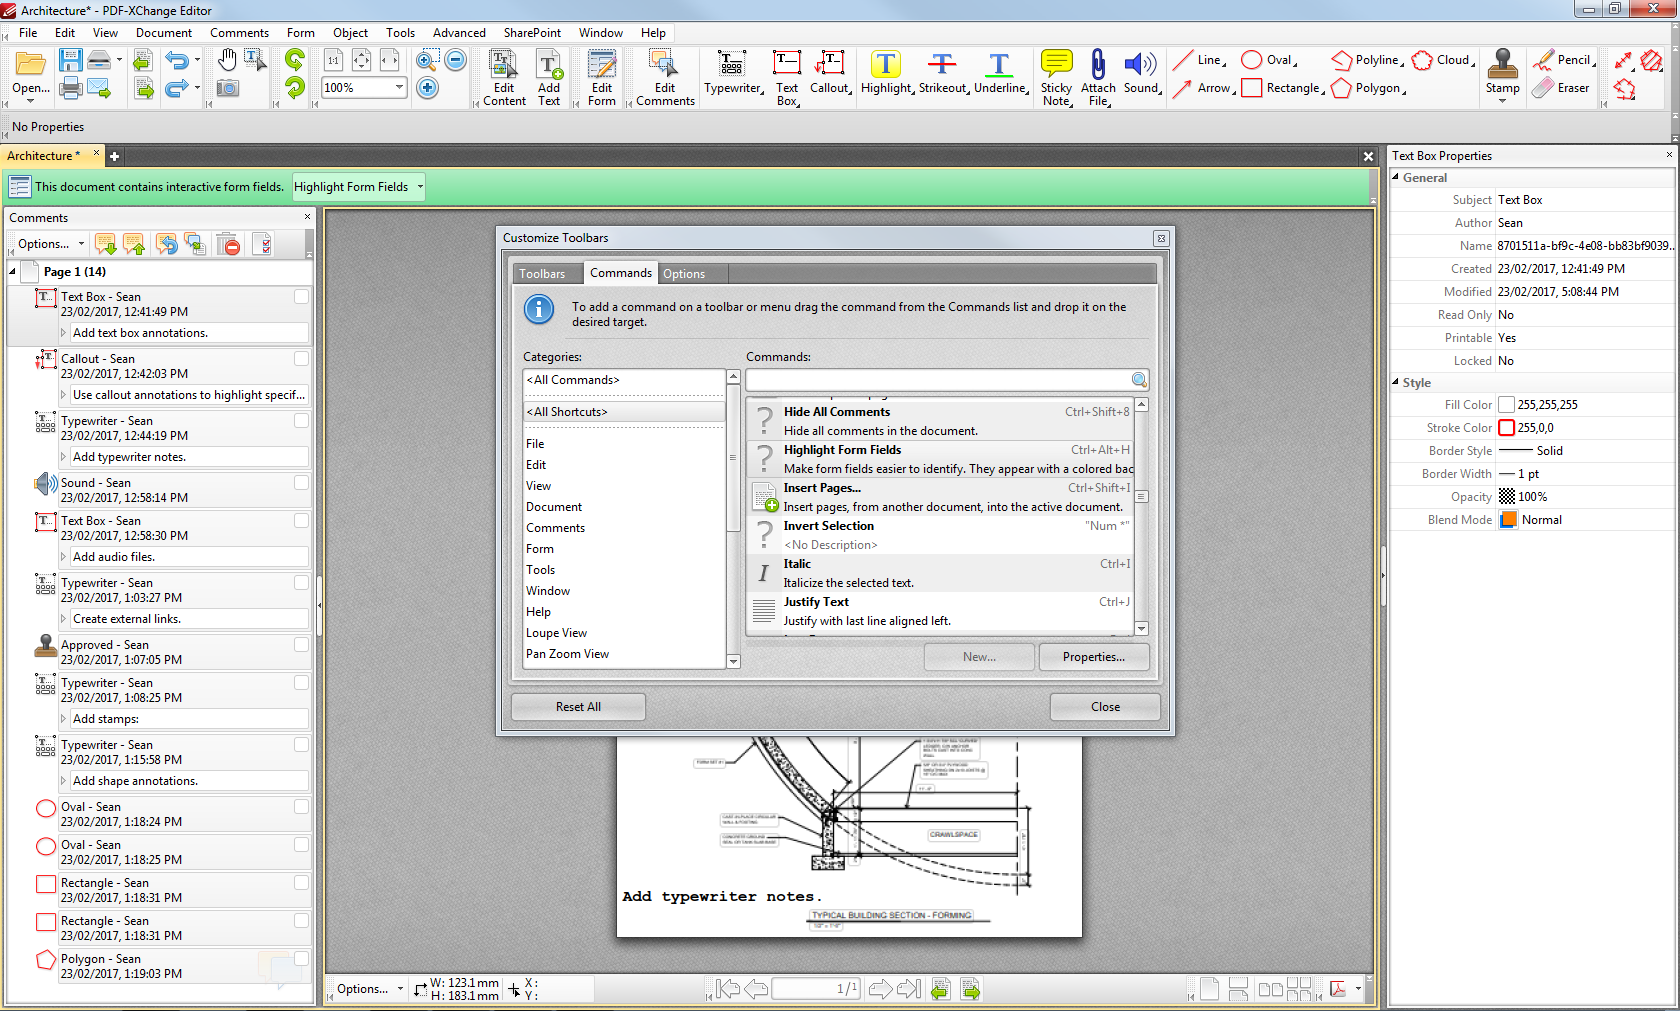The height and width of the screenshot is (1011, 1680).
Task: Choose the Attach File tool
Action: point(1098,78)
